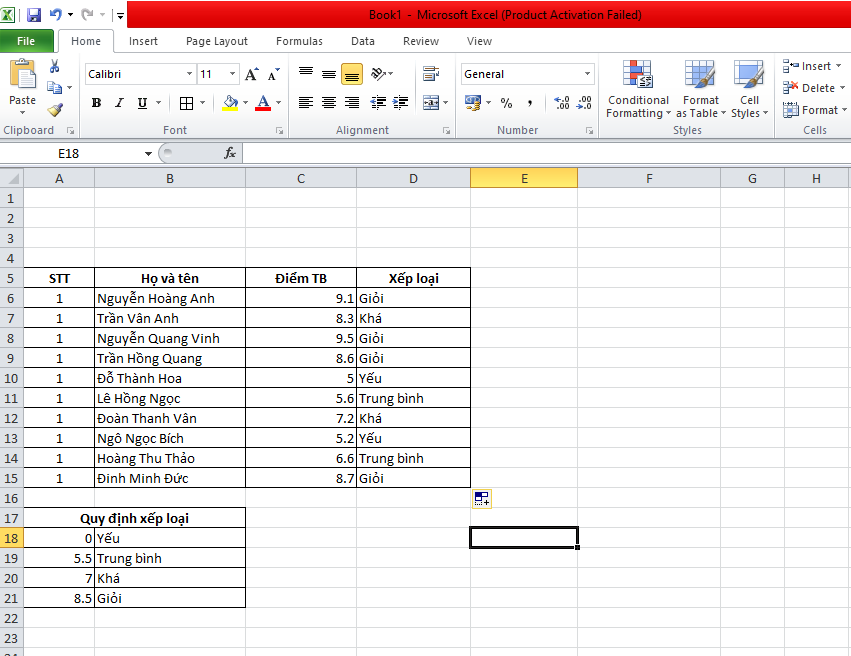Open Conditional Formatting menu
Screen dimensions: 851x656
pyautogui.click(x=638, y=90)
